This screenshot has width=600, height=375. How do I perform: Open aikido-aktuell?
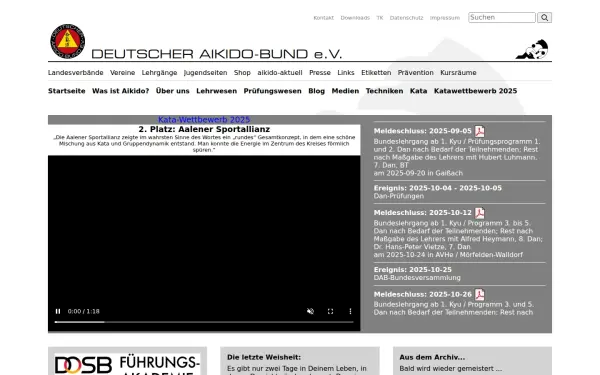280,73
